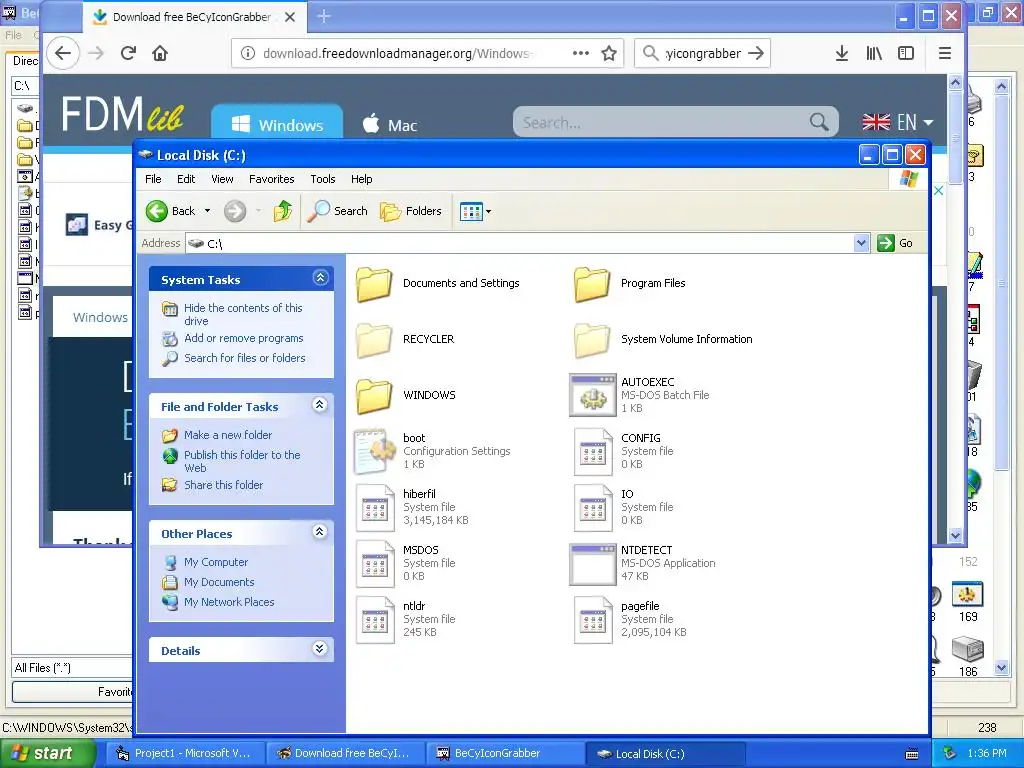Select the ntldr system file icon
This screenshot has width=1024, height=768.
pos(375,620)
